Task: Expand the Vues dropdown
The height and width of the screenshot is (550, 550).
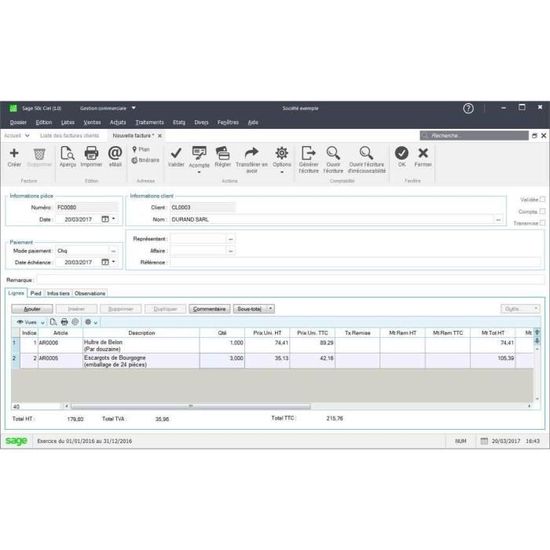Action: pos(42,322)
